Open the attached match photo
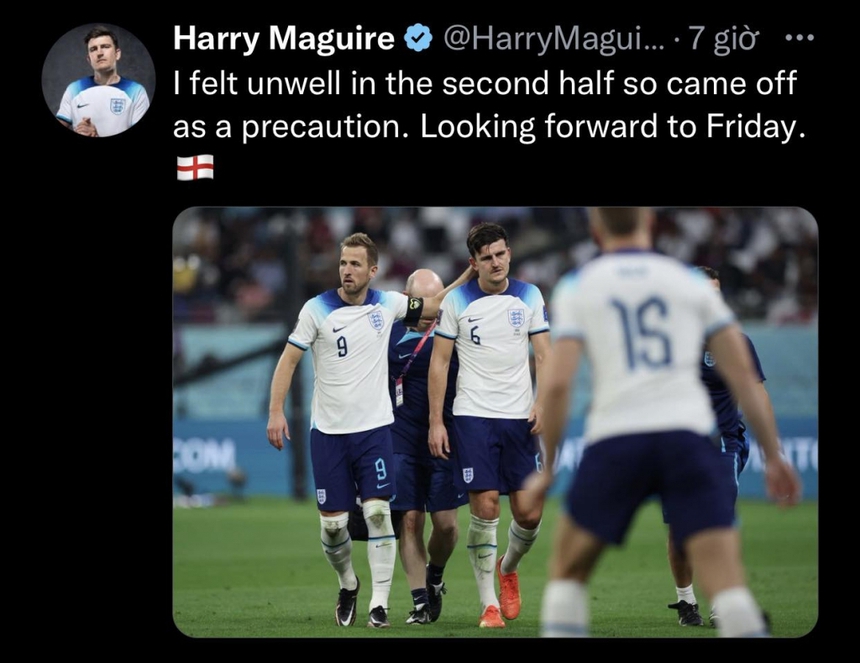Screen dimensions: 860x663 point(494,420)
